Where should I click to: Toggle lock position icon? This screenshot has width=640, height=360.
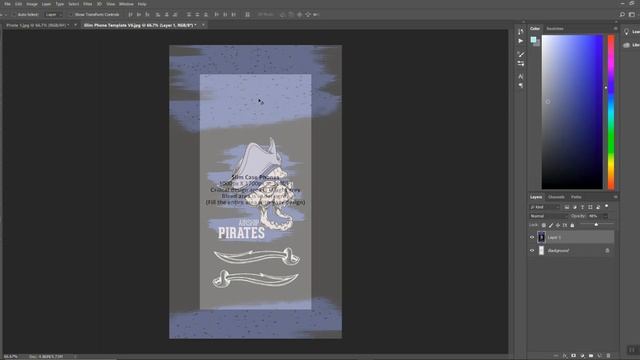pos(558,225)
